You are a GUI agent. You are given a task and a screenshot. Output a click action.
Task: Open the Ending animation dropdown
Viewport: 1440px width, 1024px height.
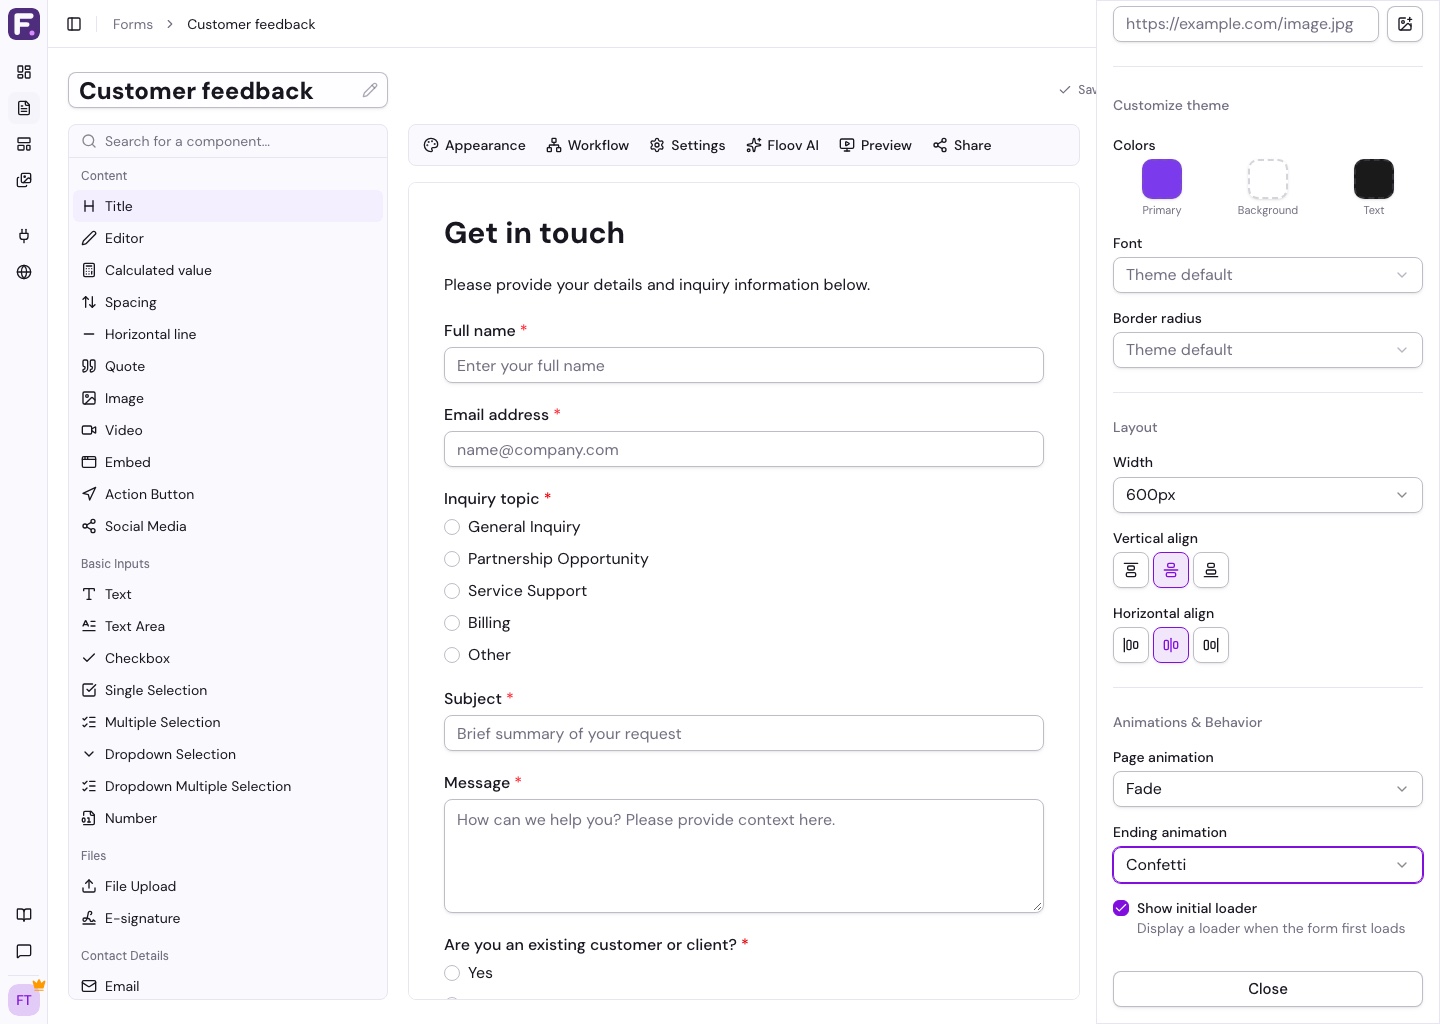(1268, 865)
